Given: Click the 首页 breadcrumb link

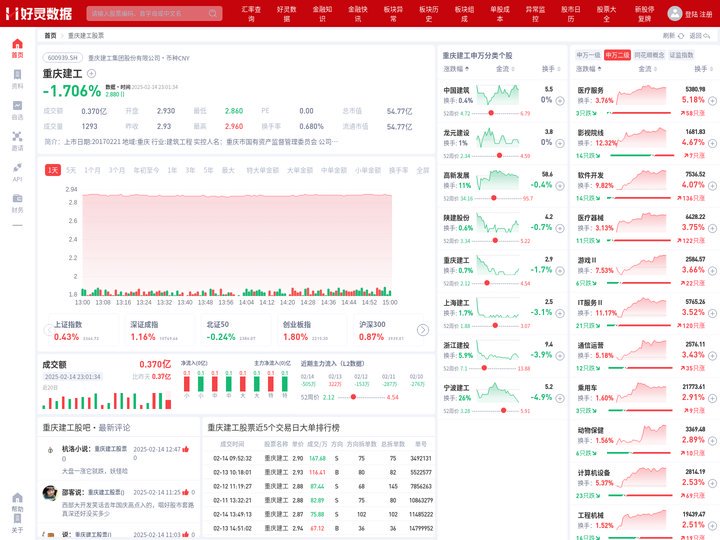Looking at the screenshot, I should [x=50, y=35].
